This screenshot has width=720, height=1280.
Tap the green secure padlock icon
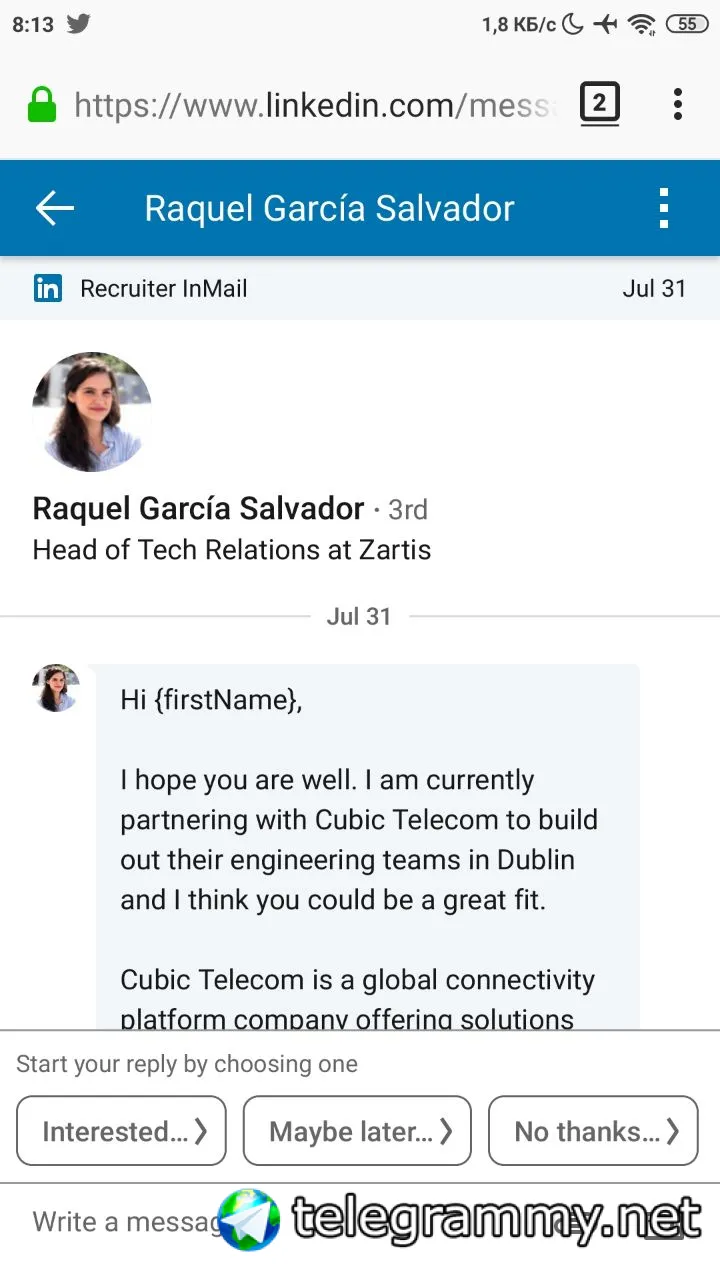click(x=42, y=104)
